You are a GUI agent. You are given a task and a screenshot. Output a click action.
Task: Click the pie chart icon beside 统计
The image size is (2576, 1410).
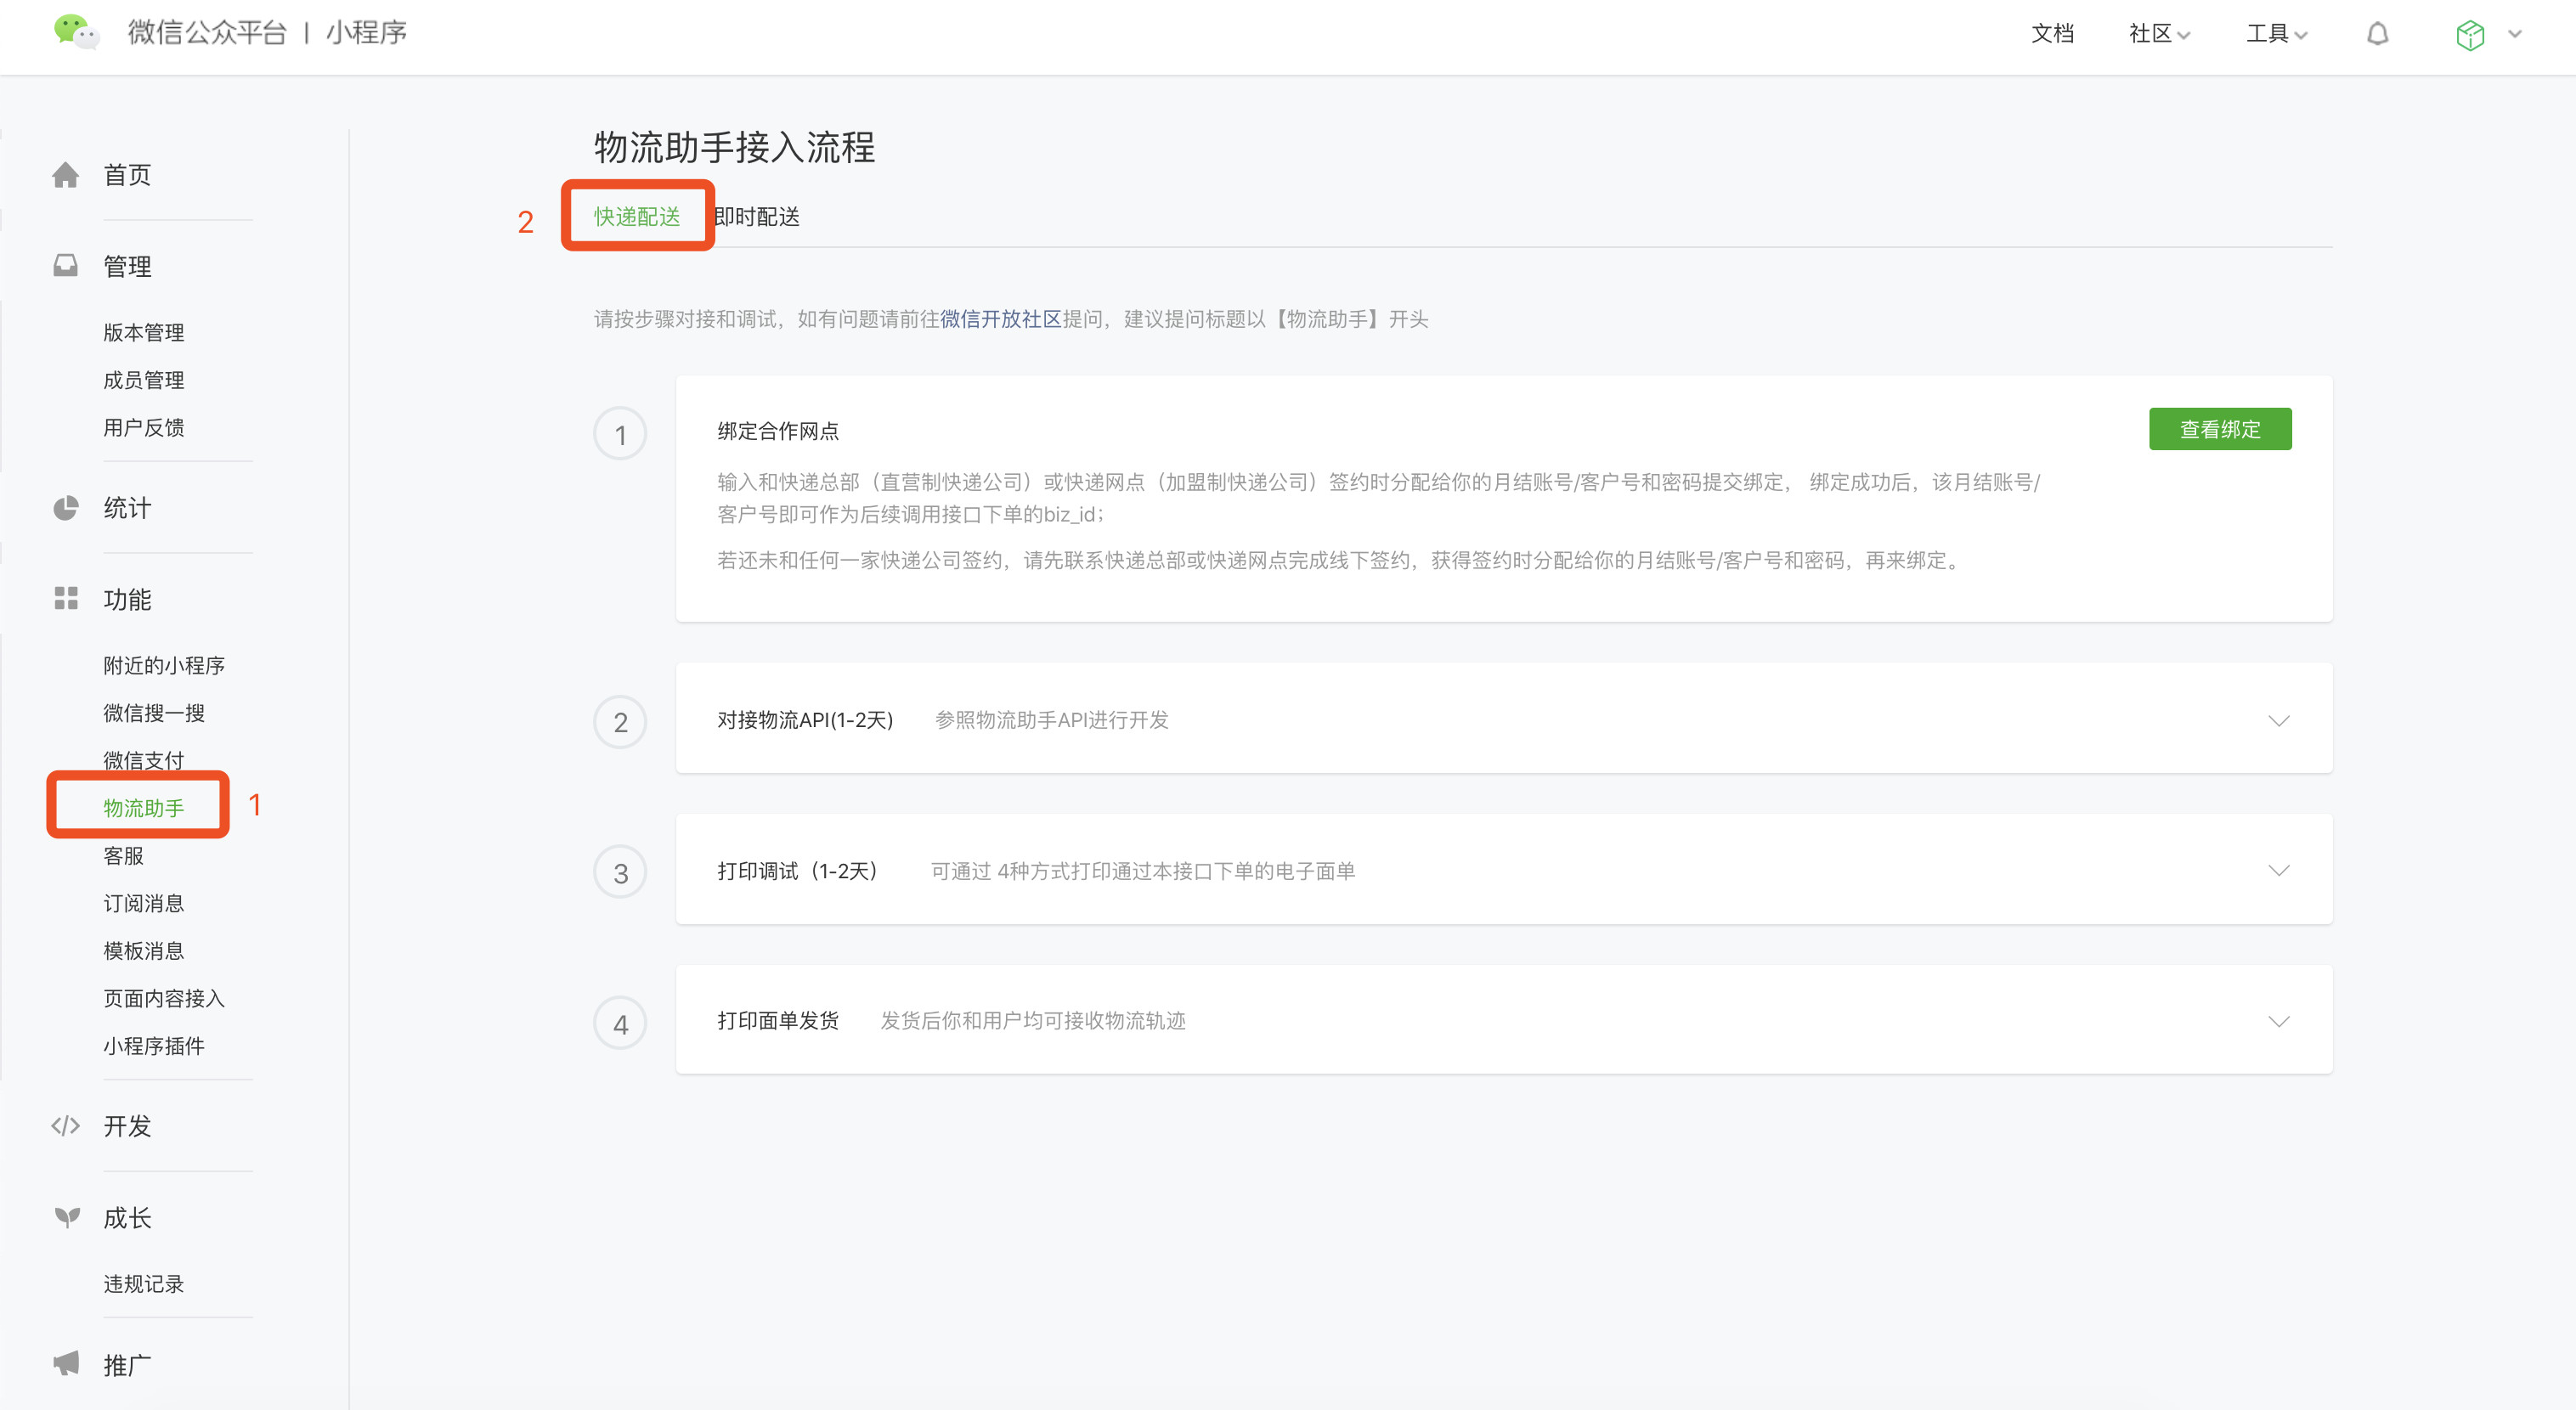[x=66, y=508]
